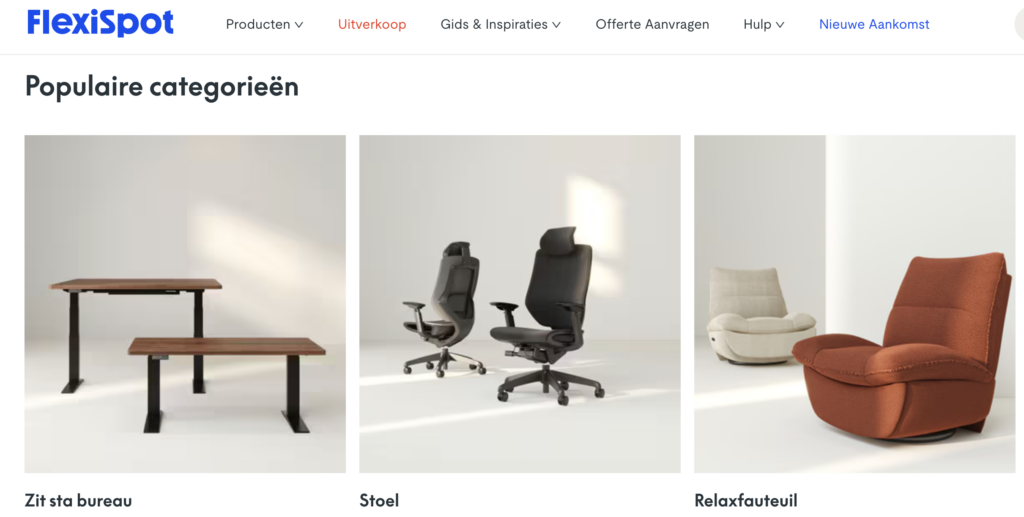Screen dimensions: 1024x517
Task: Expand the Producten dropdown menu
Action: [264, 24]
